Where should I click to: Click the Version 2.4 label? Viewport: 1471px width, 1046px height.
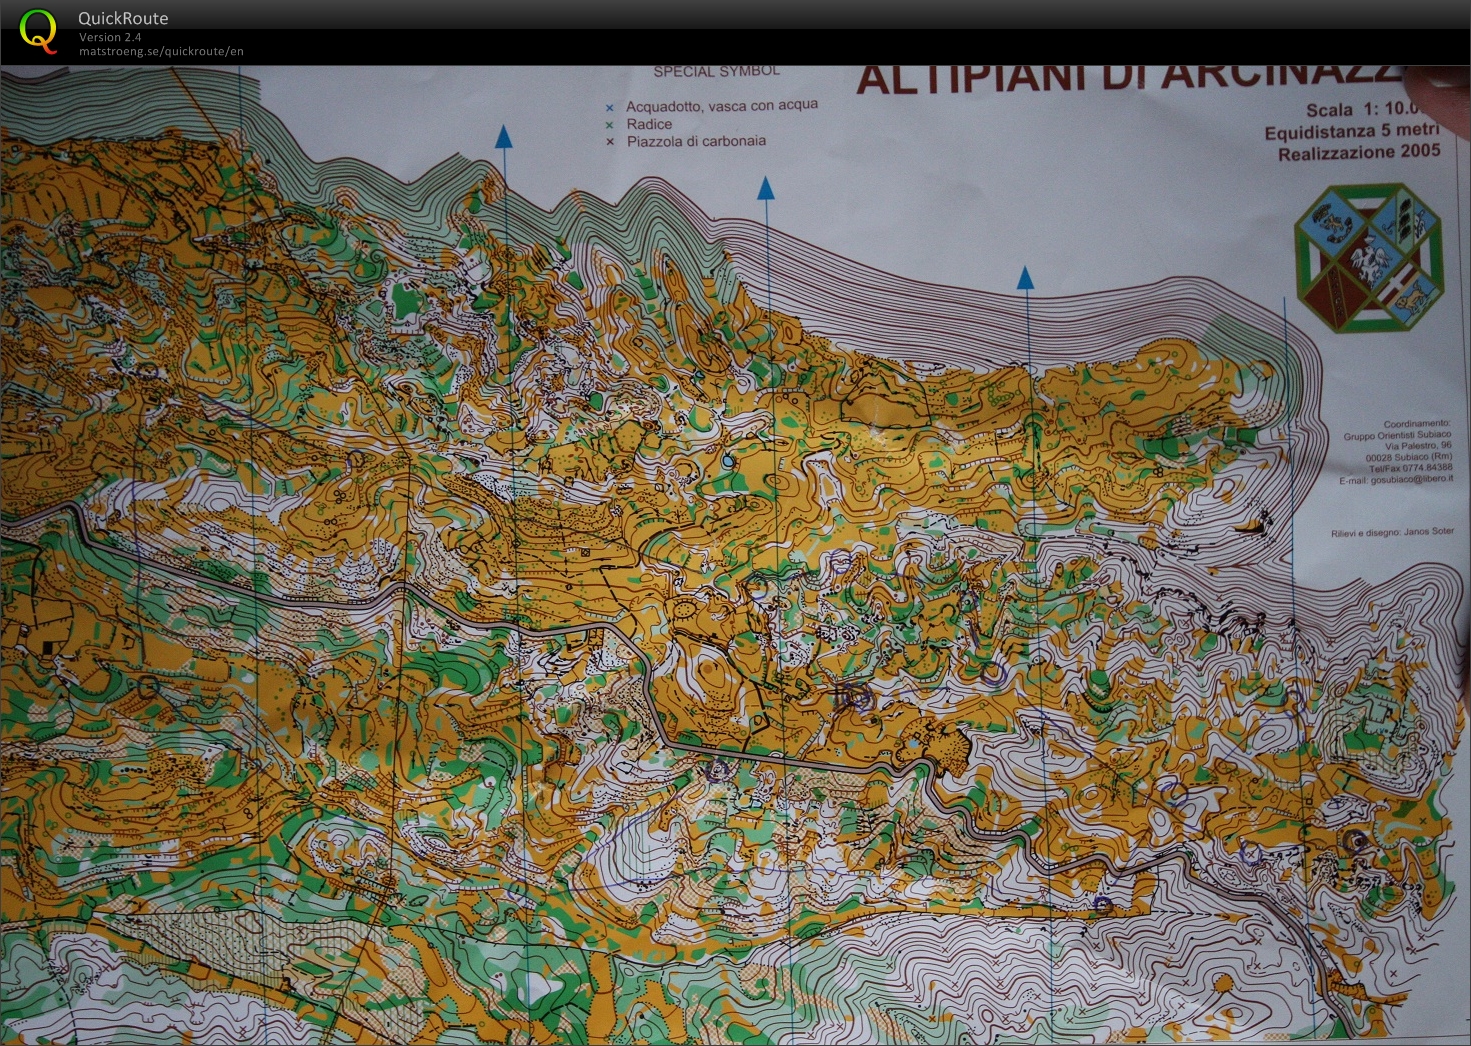click(110, 37)
